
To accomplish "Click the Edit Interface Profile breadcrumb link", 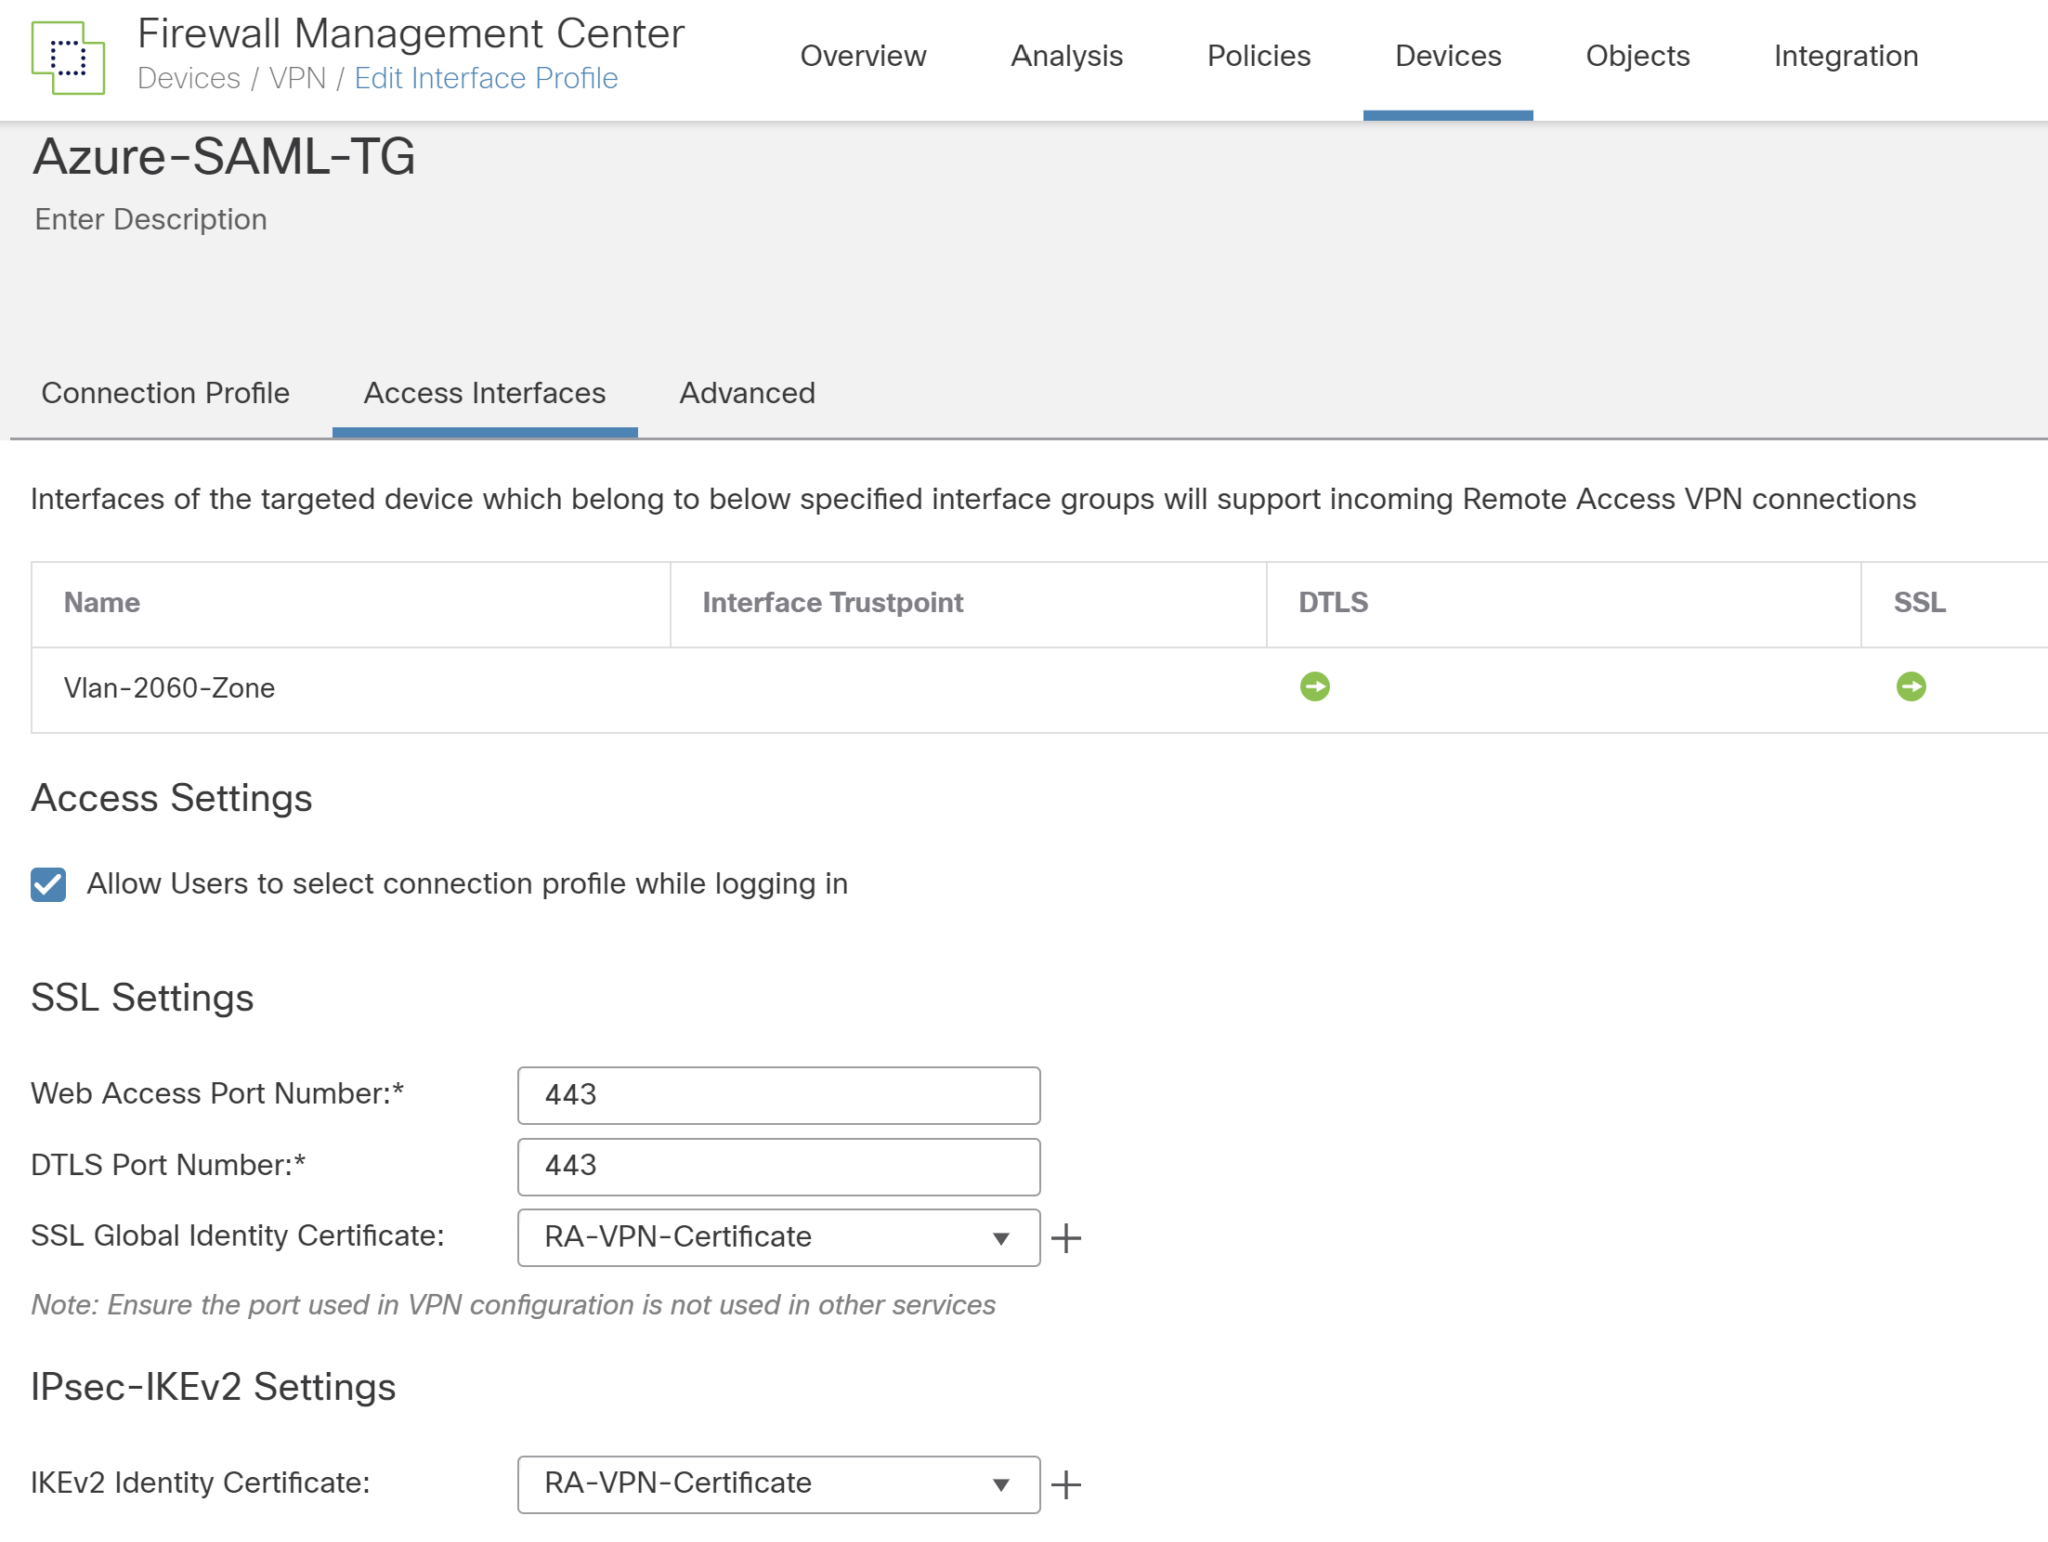I will coord(486,78).
